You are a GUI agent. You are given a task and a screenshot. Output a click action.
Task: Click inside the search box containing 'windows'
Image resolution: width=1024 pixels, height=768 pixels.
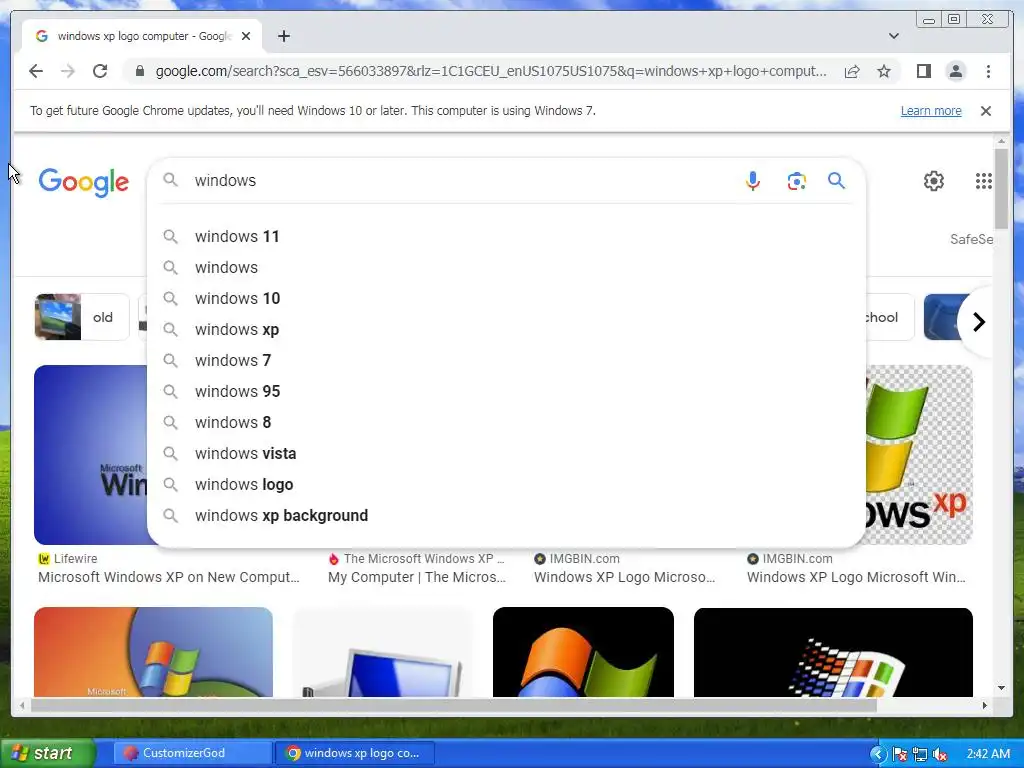(457, 180)
